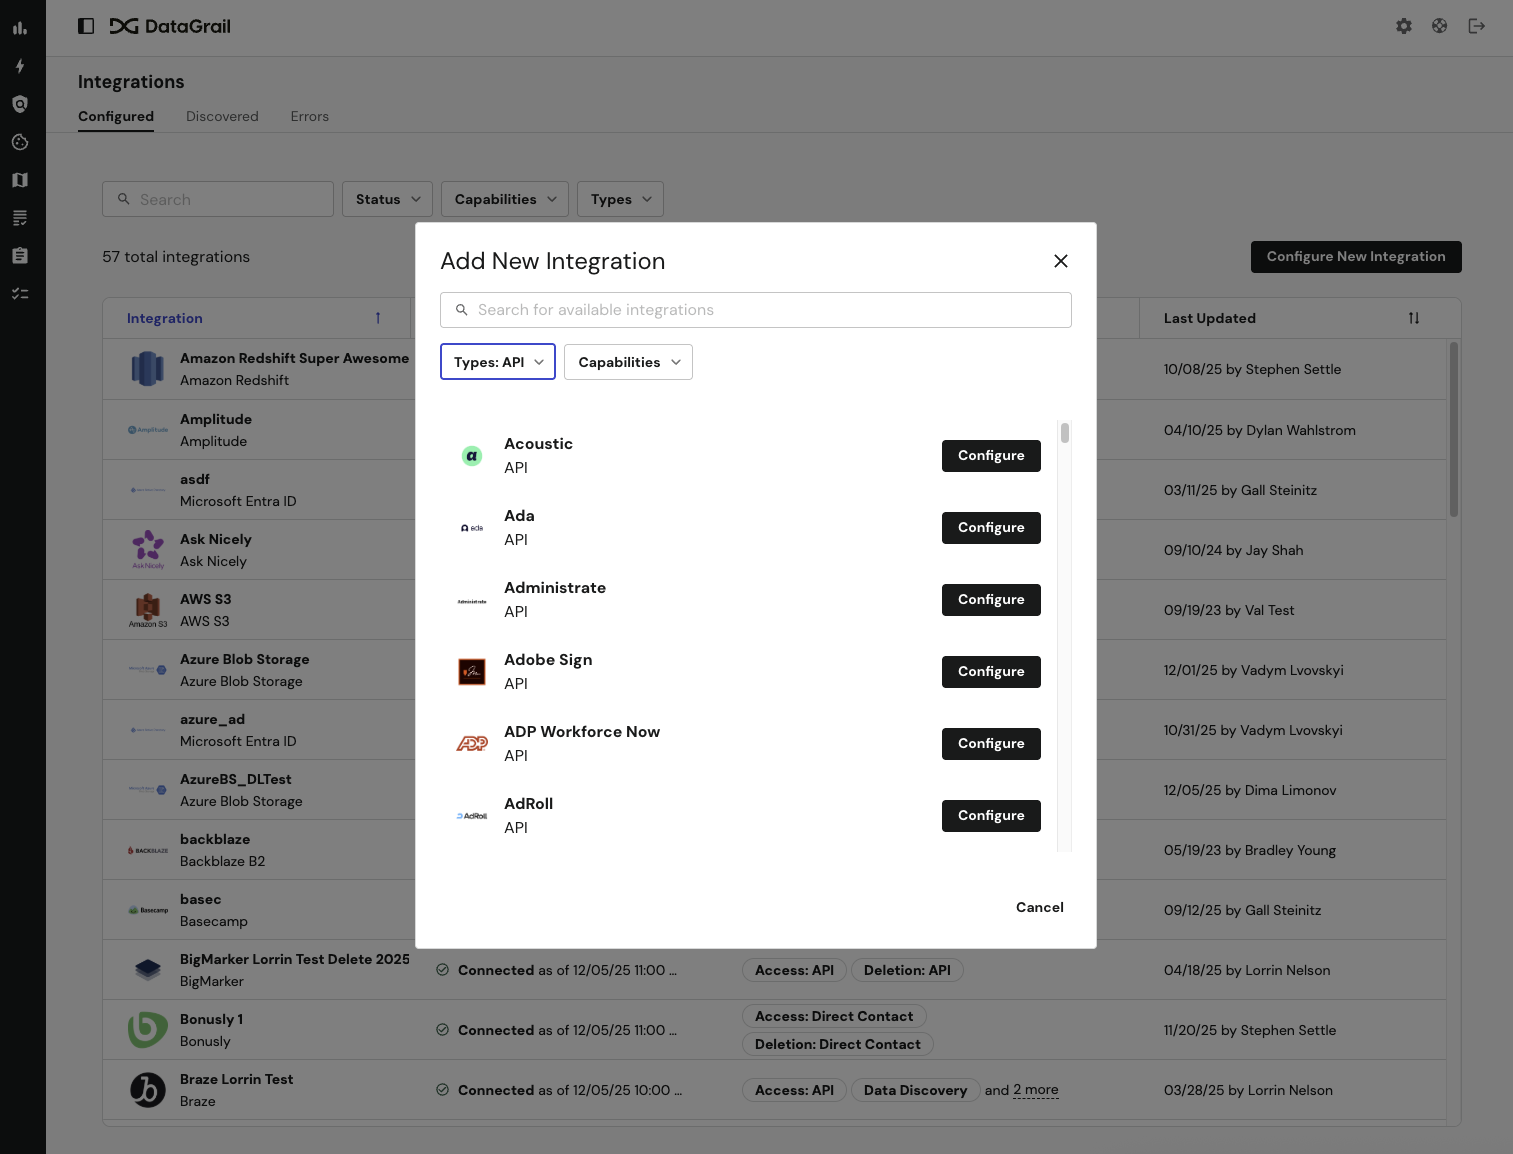
Task: Select the lightning bolt sidebar icon
Action: [20, 66]
